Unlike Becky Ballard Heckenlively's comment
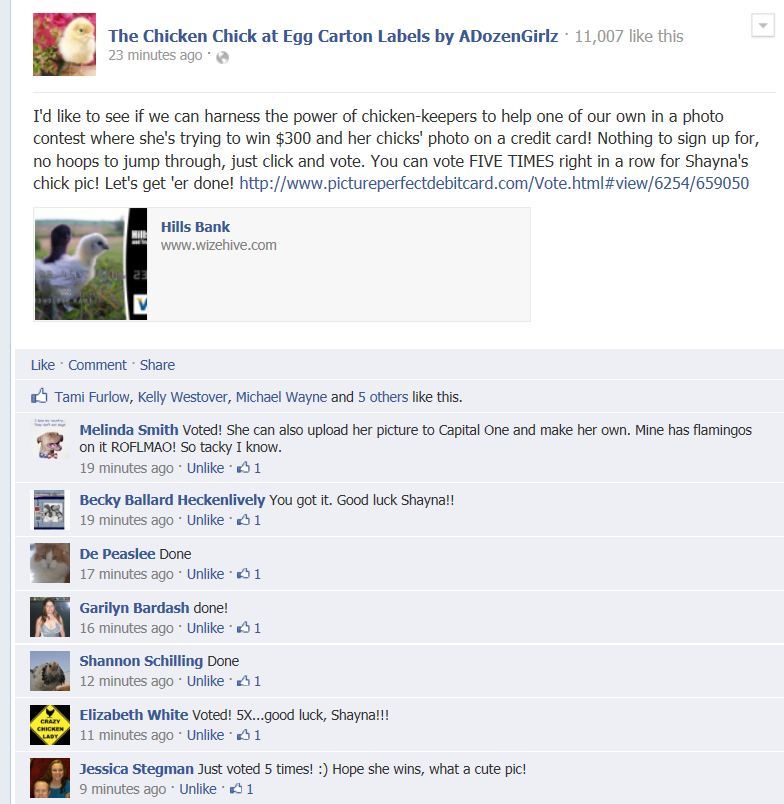This screenshot has width=784, height=804. click(205, 520)
